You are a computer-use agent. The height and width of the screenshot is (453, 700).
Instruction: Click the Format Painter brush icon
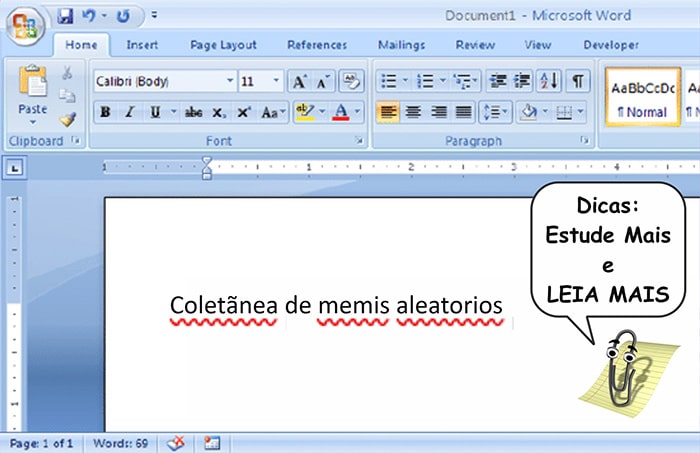click(67, 118)
